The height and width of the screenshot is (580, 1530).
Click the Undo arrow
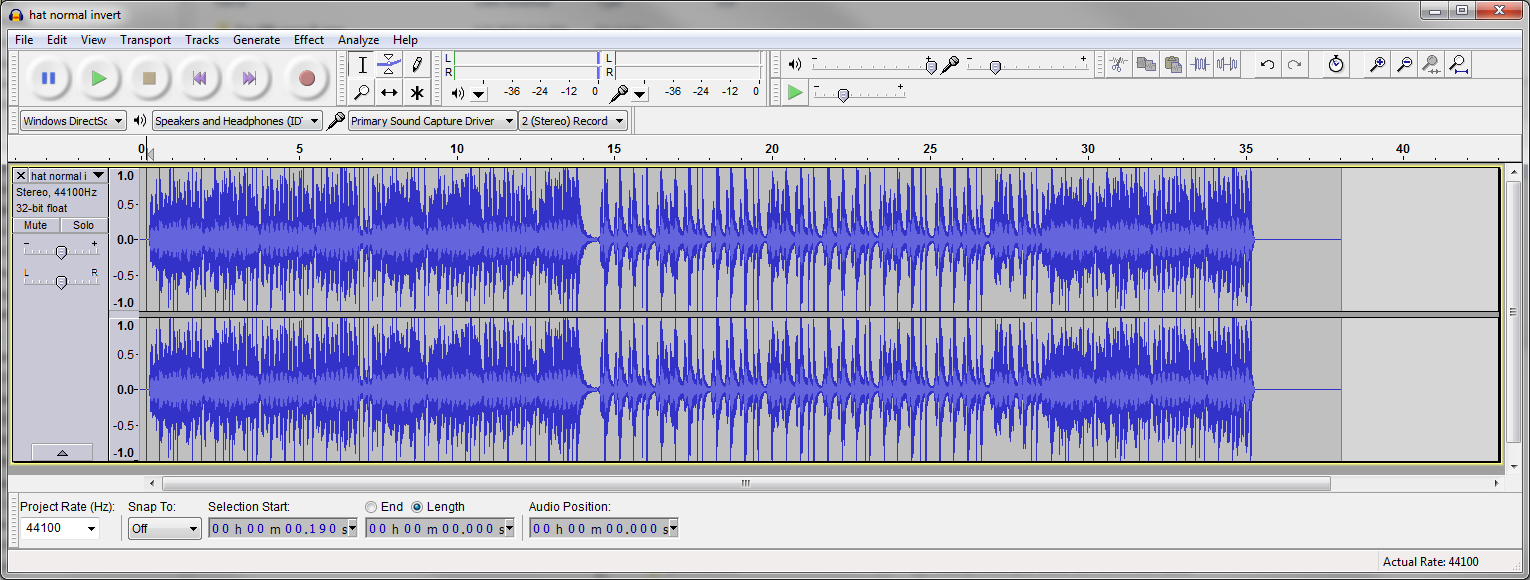(1267, 64)
